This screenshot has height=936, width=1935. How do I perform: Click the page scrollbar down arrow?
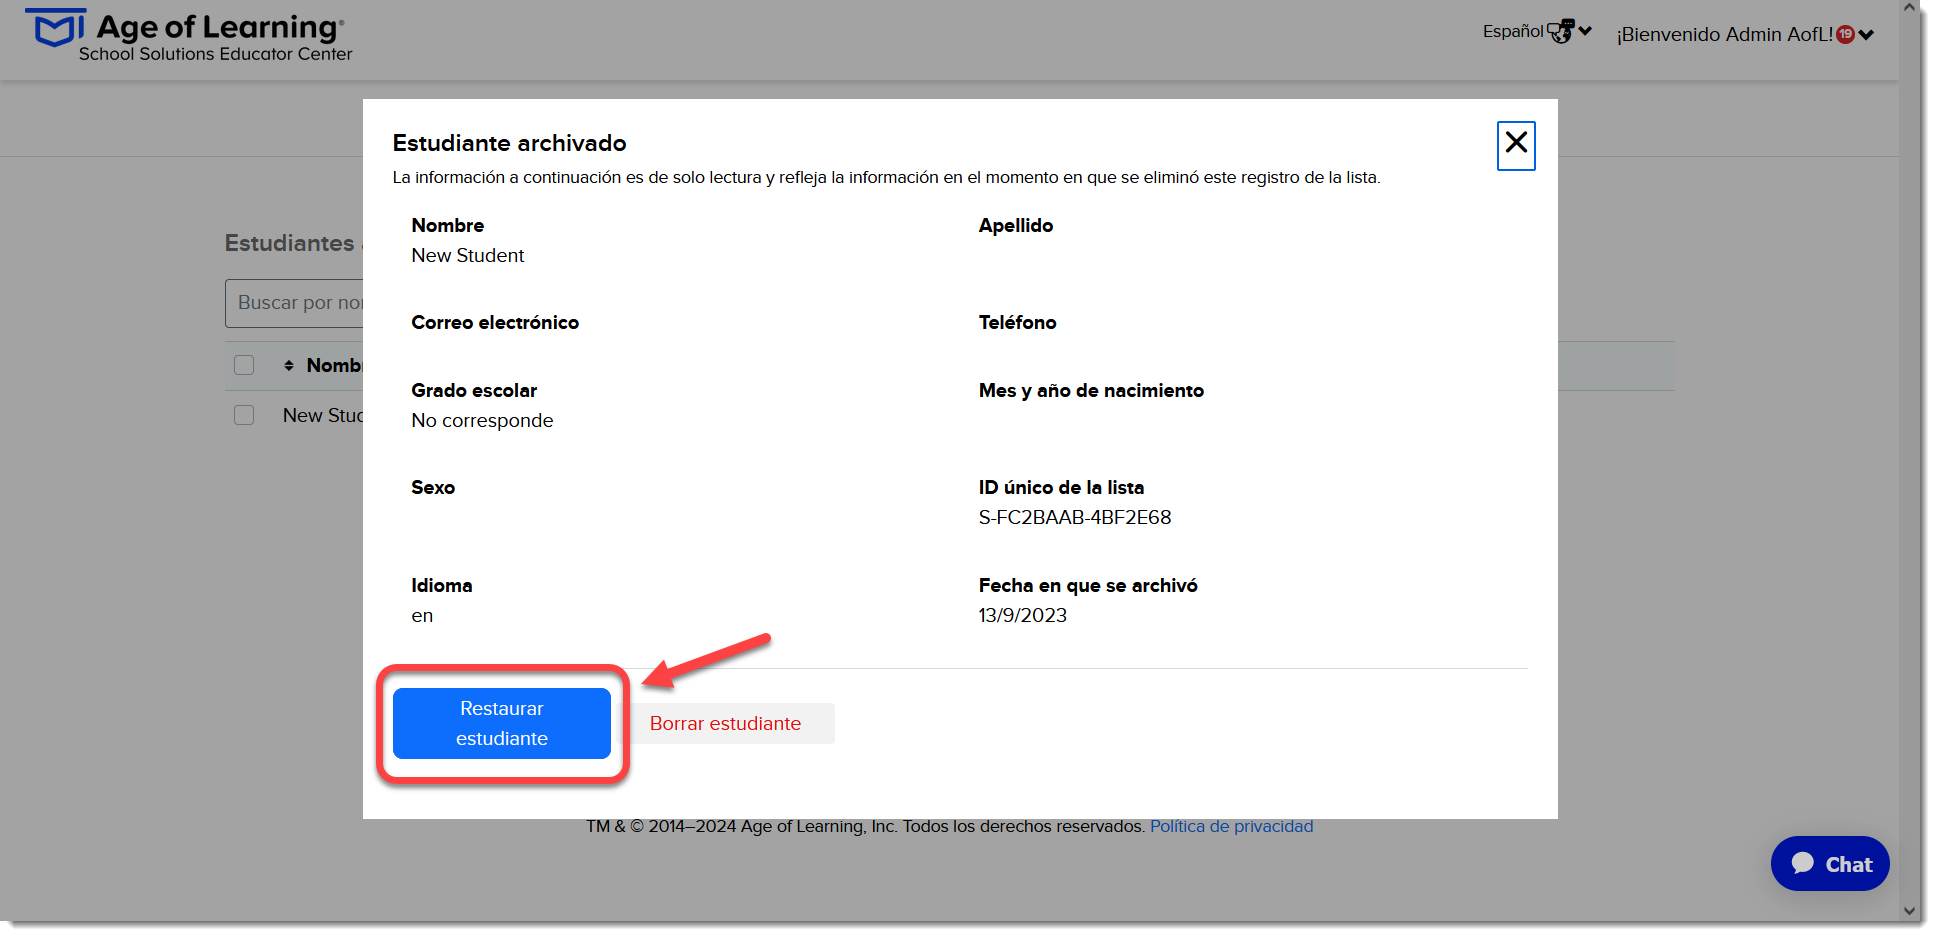tap(1909, 911)
